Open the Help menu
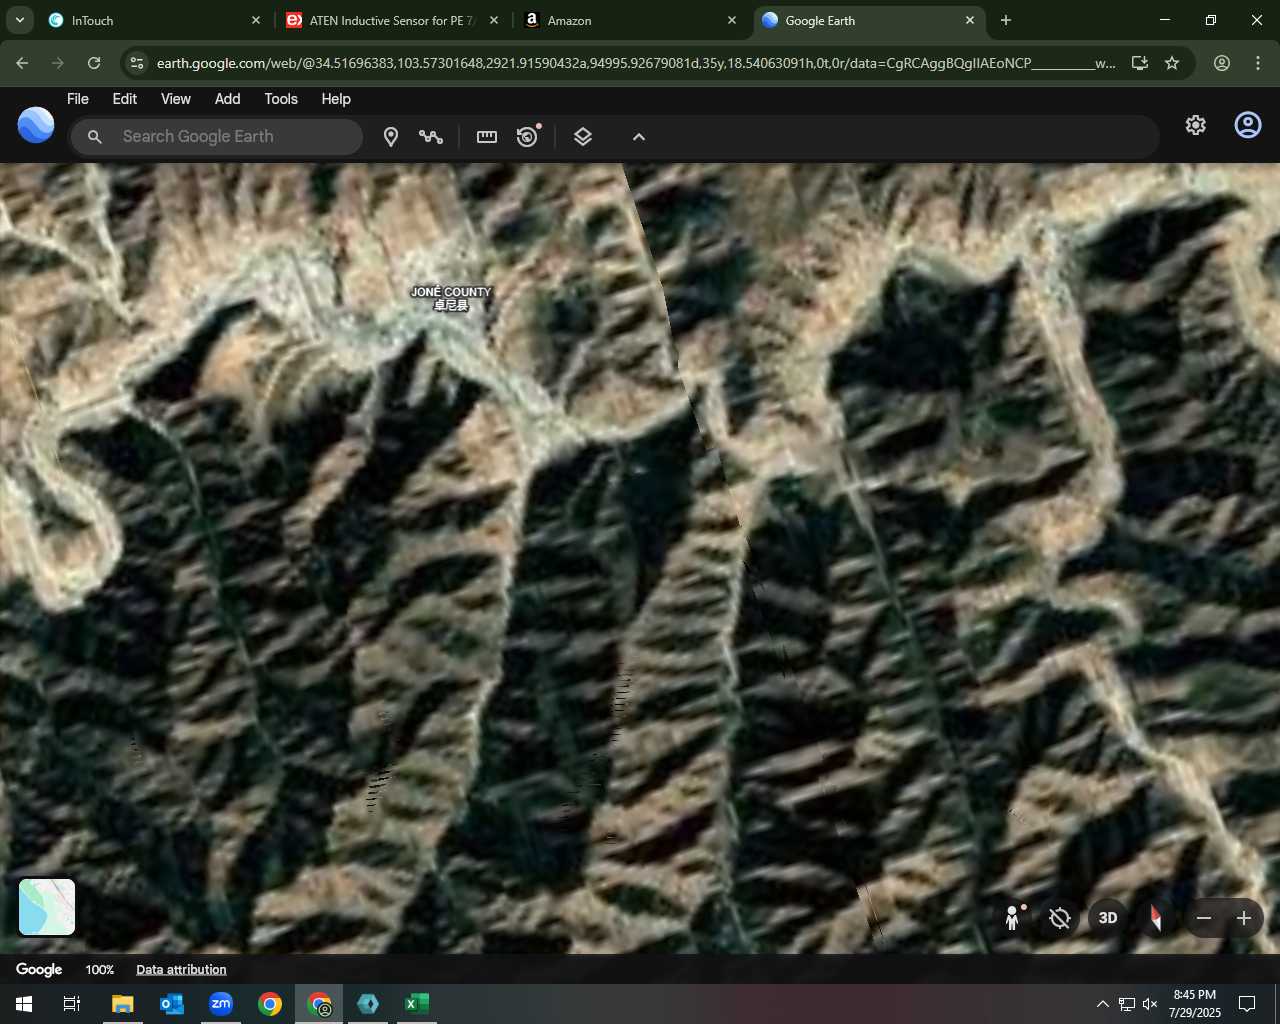Viewport: 1280px width, 1024px height. click(336, 99)
